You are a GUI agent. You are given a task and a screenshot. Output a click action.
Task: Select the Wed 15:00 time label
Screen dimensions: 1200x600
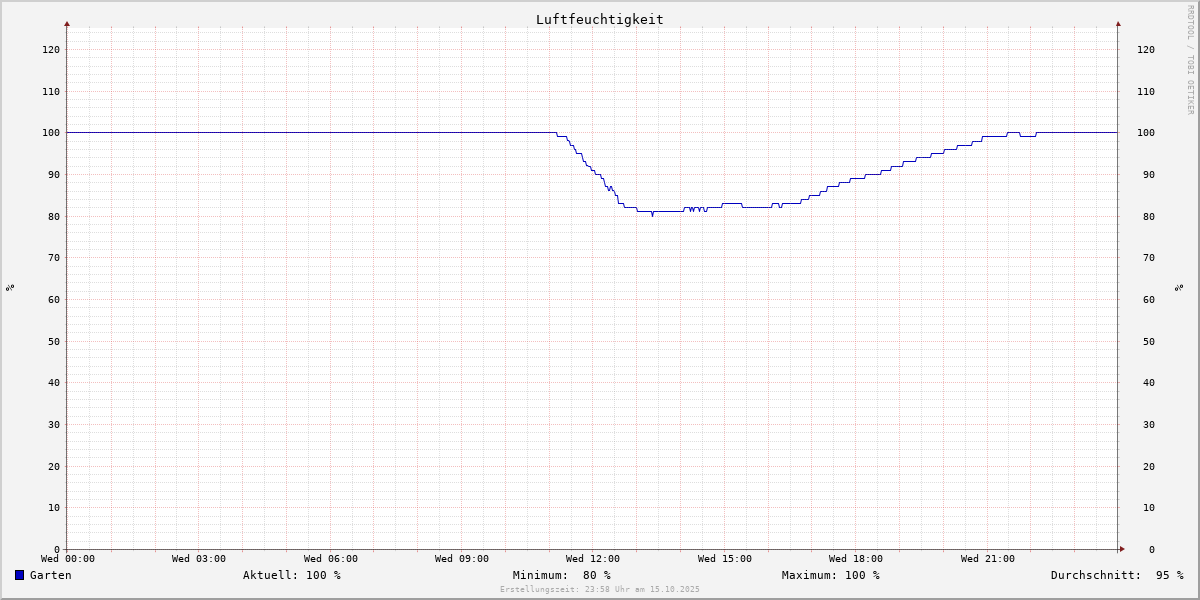(724, 559)
